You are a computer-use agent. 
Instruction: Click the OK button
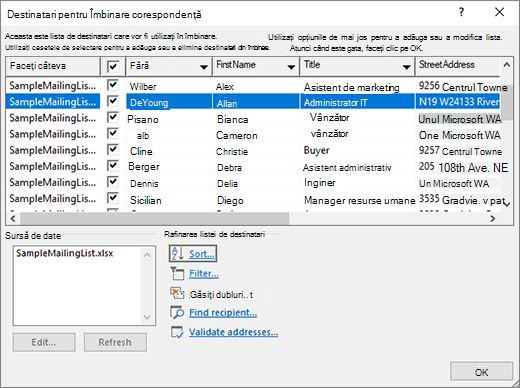481,372
